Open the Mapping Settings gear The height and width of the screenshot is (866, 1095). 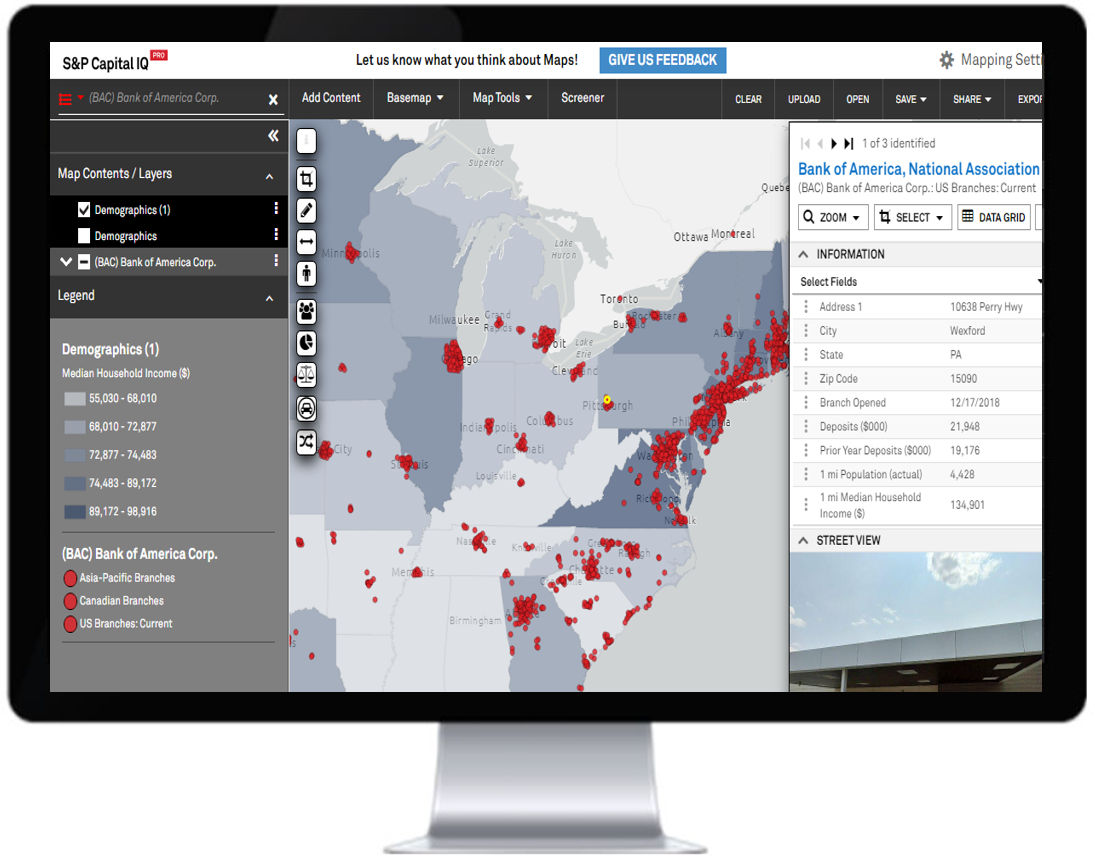[x=946, y=60]
